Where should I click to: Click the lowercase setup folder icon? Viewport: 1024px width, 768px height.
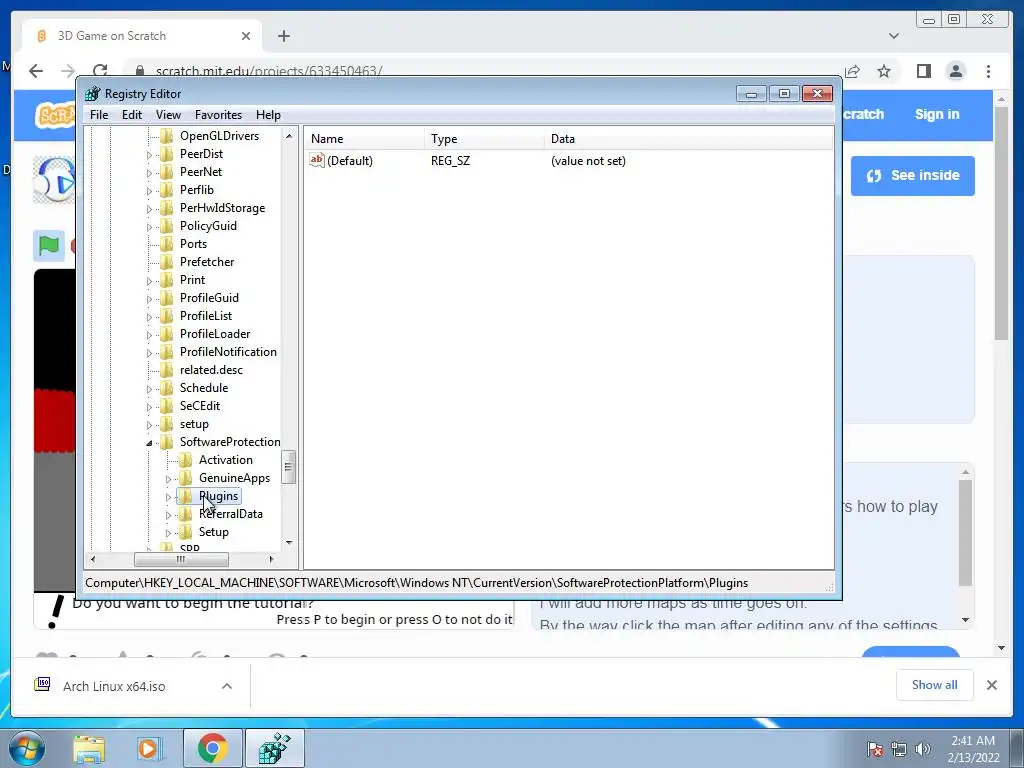click(167, 424)
